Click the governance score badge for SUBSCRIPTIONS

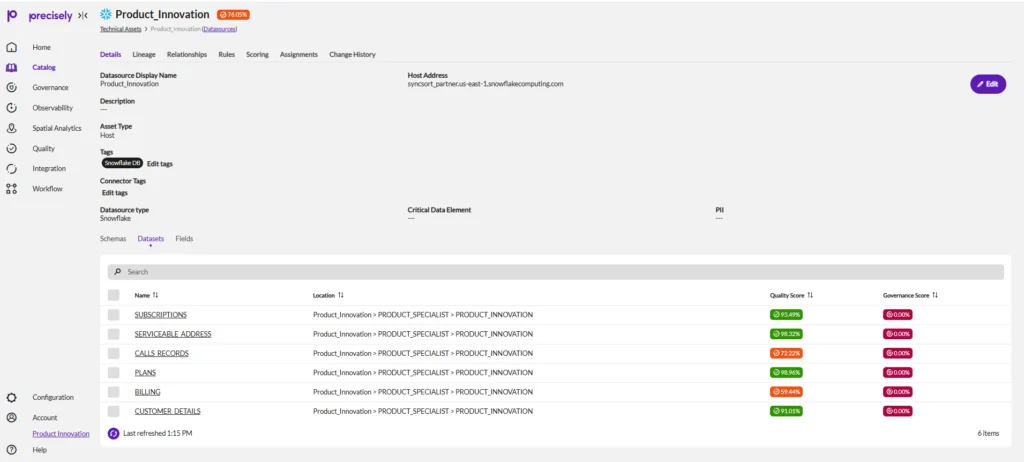tap(897, 314)
